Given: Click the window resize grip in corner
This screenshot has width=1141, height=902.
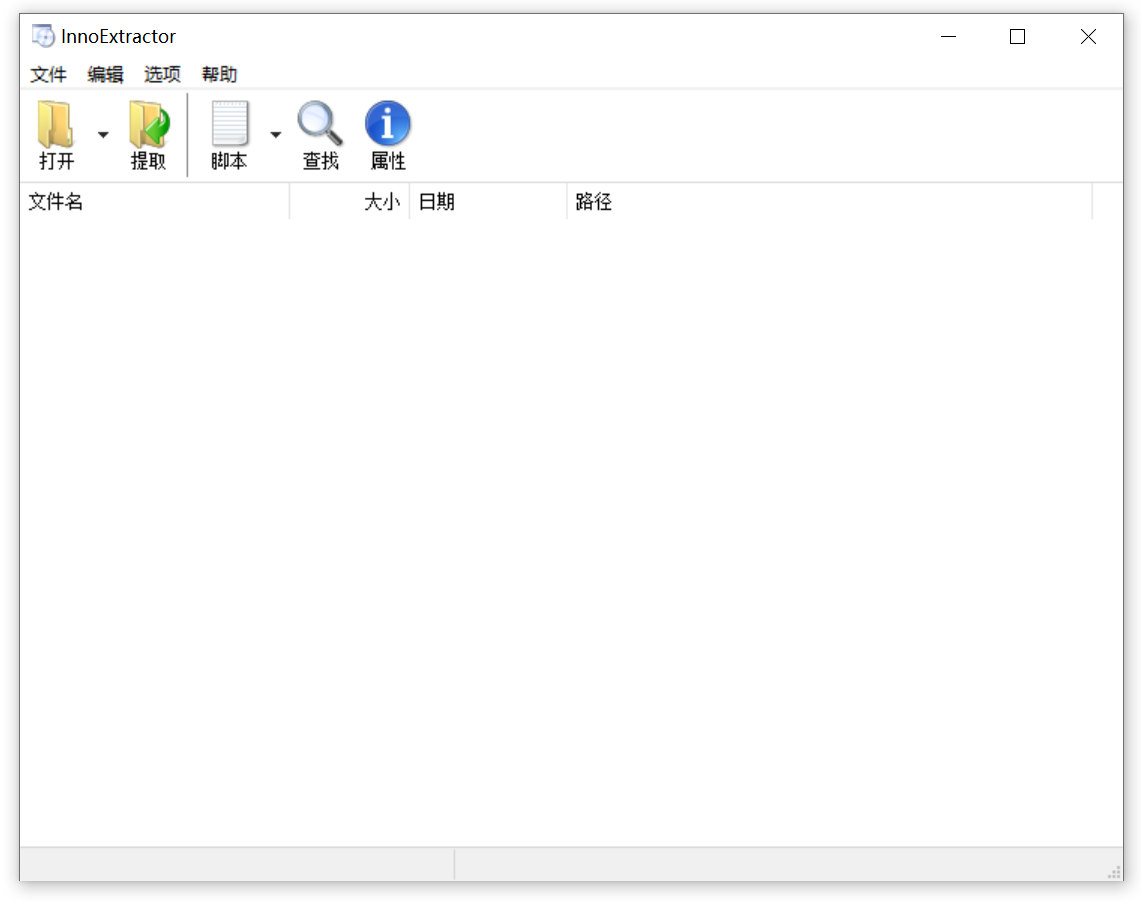Looking at the screenshot, I should (x=1114, y=872).
